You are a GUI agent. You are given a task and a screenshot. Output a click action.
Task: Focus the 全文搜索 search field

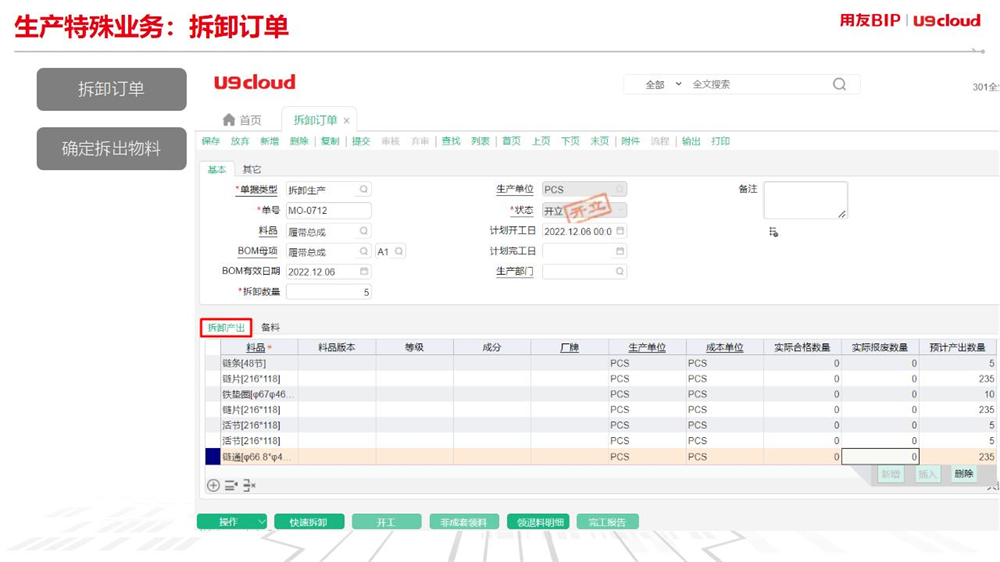pyautogui.click(x=759, y=84)
